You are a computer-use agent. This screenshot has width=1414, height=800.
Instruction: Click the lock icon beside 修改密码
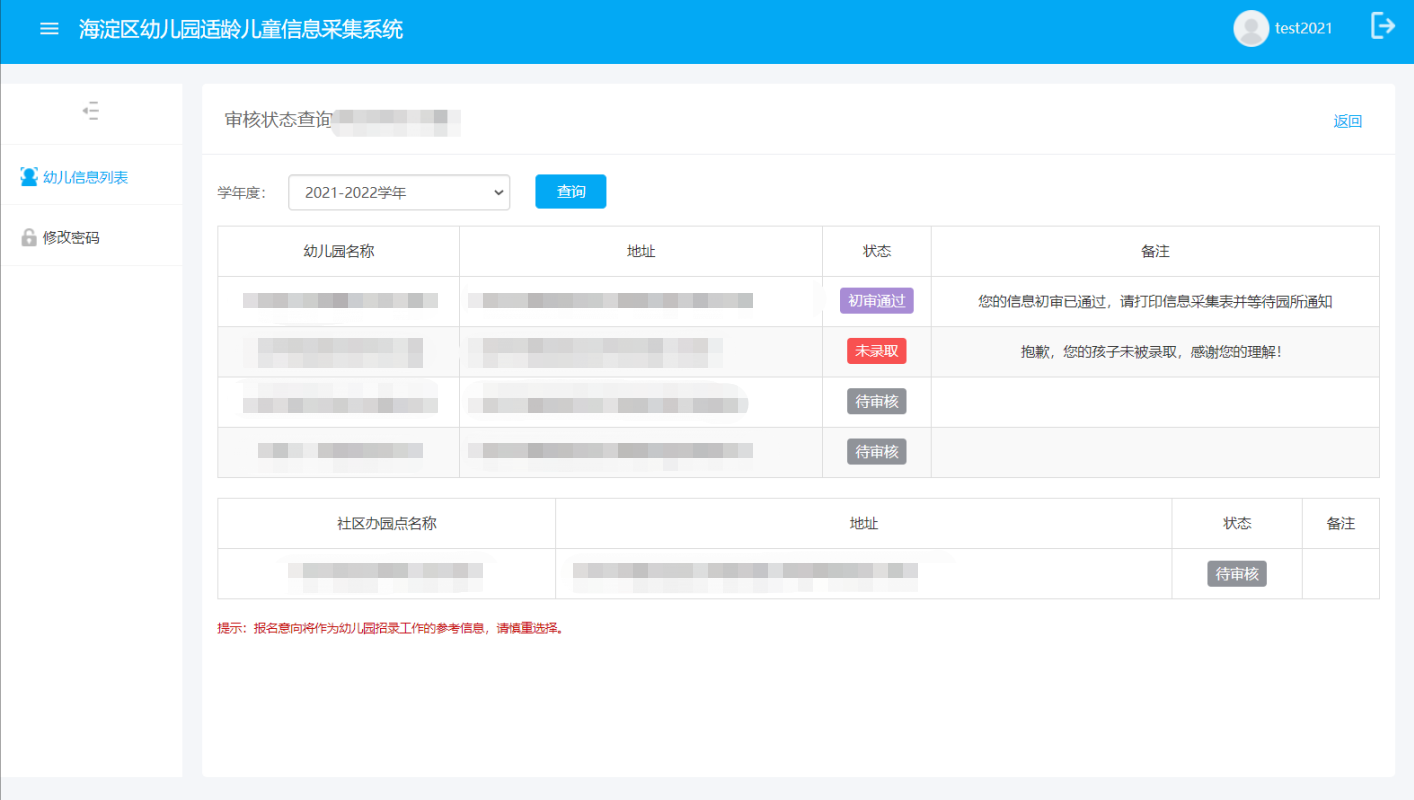point(29,237)
